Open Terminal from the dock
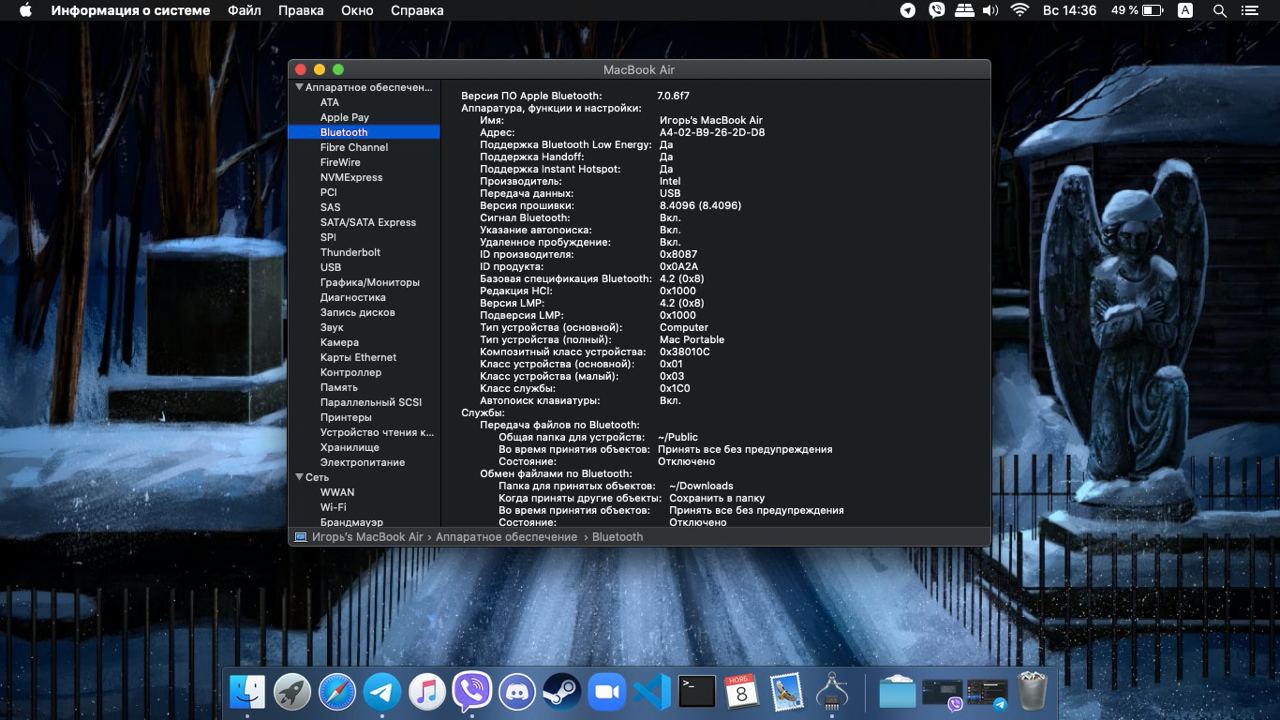Screen dimensions: 1280x720 point(697,691)
